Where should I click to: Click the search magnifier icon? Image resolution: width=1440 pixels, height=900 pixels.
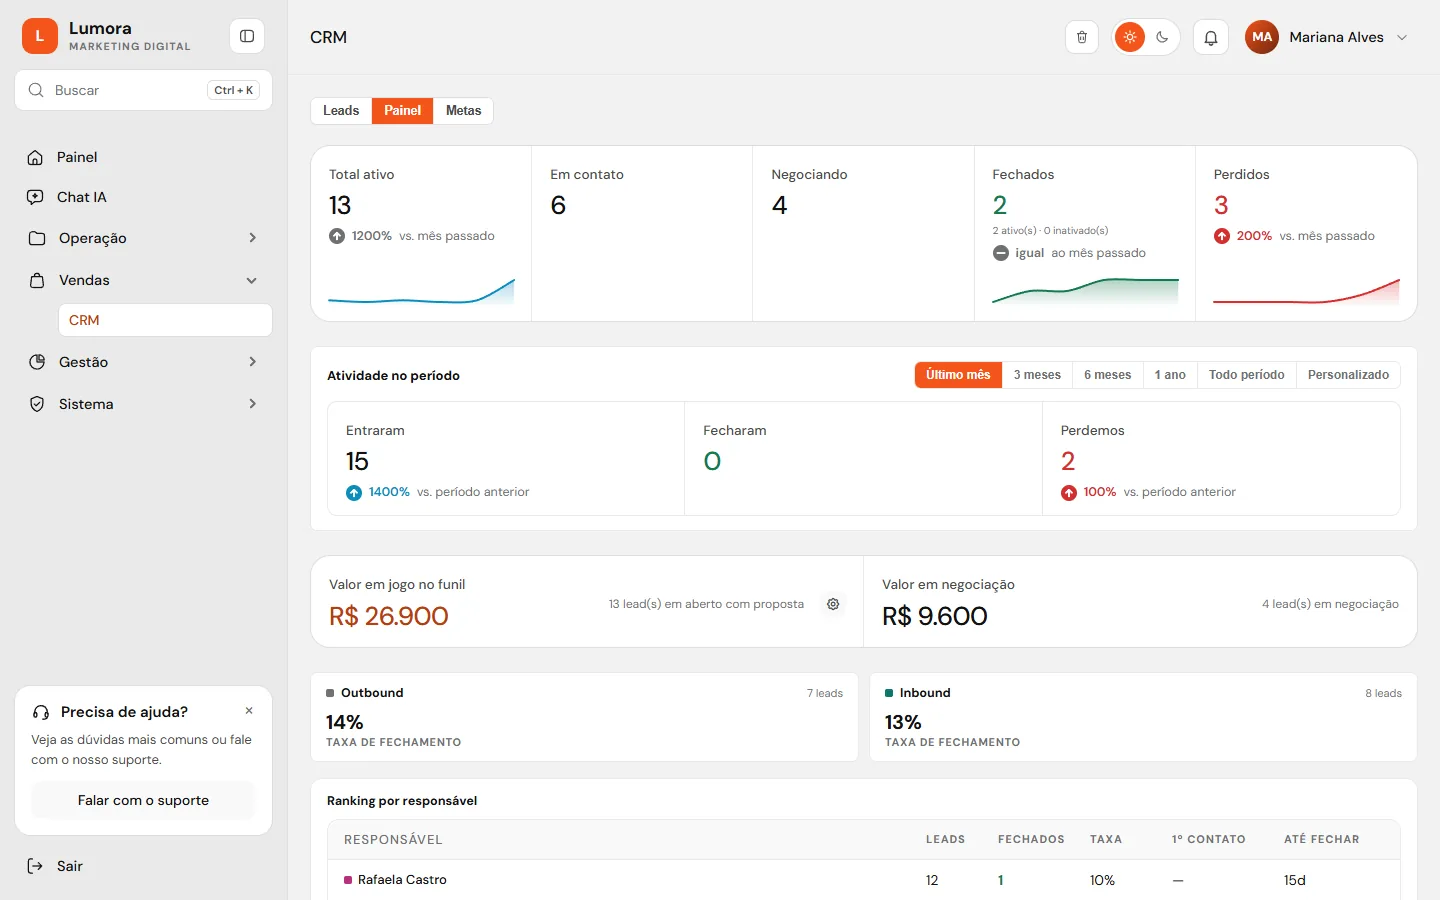36,90
